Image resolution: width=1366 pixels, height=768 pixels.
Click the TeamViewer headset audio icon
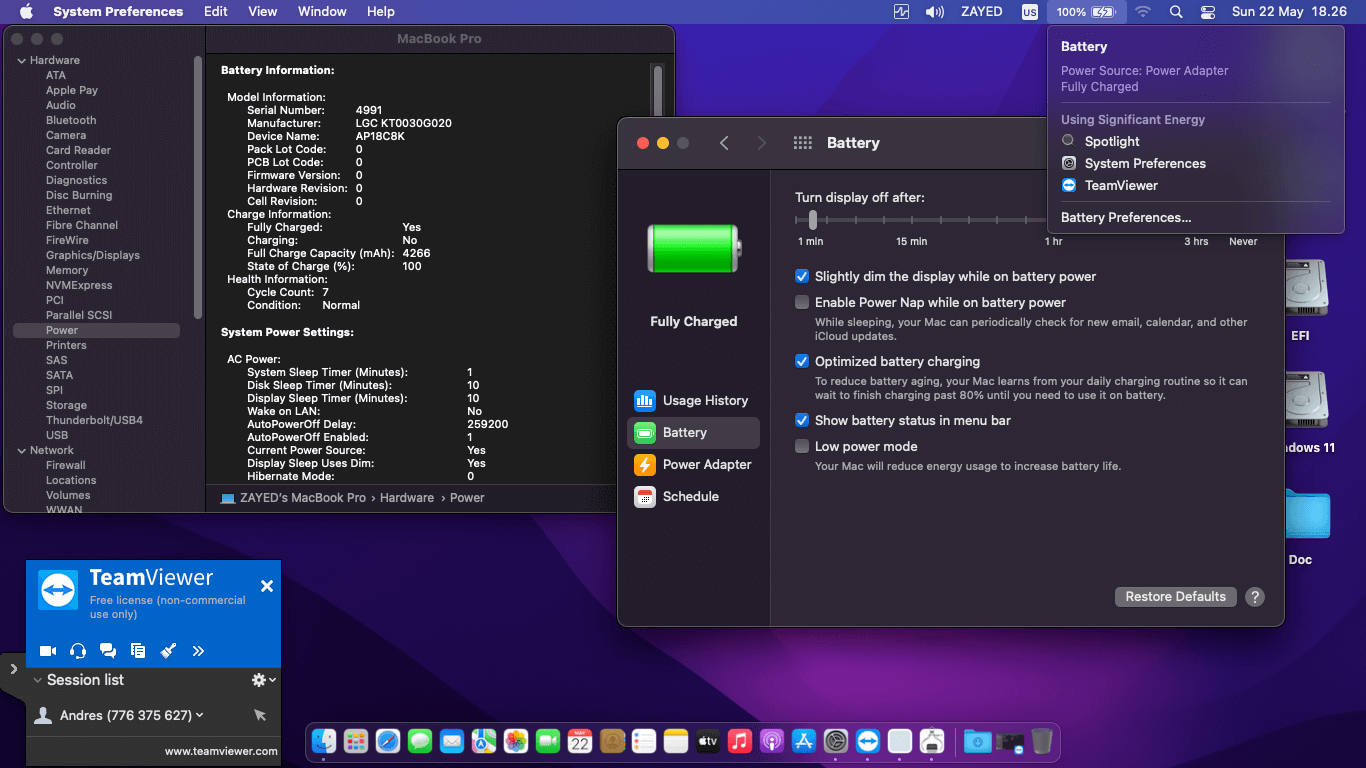point(78,651)
